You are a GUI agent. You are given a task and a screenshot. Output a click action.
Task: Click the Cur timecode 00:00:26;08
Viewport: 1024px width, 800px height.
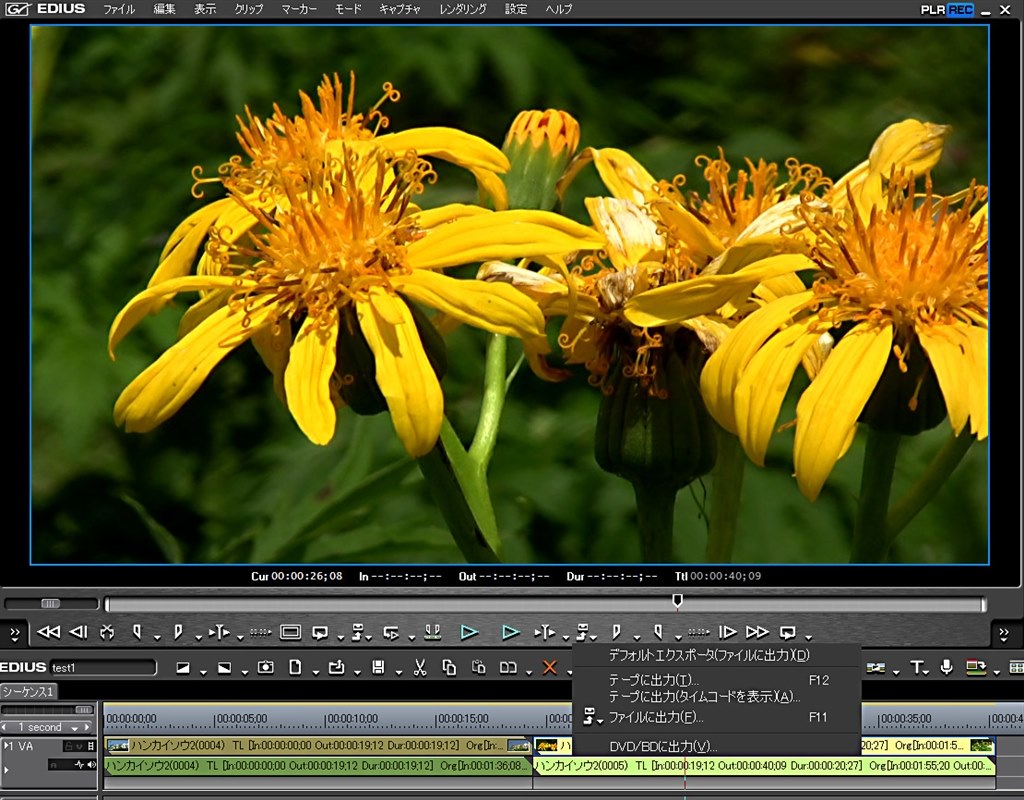[307, 576]
